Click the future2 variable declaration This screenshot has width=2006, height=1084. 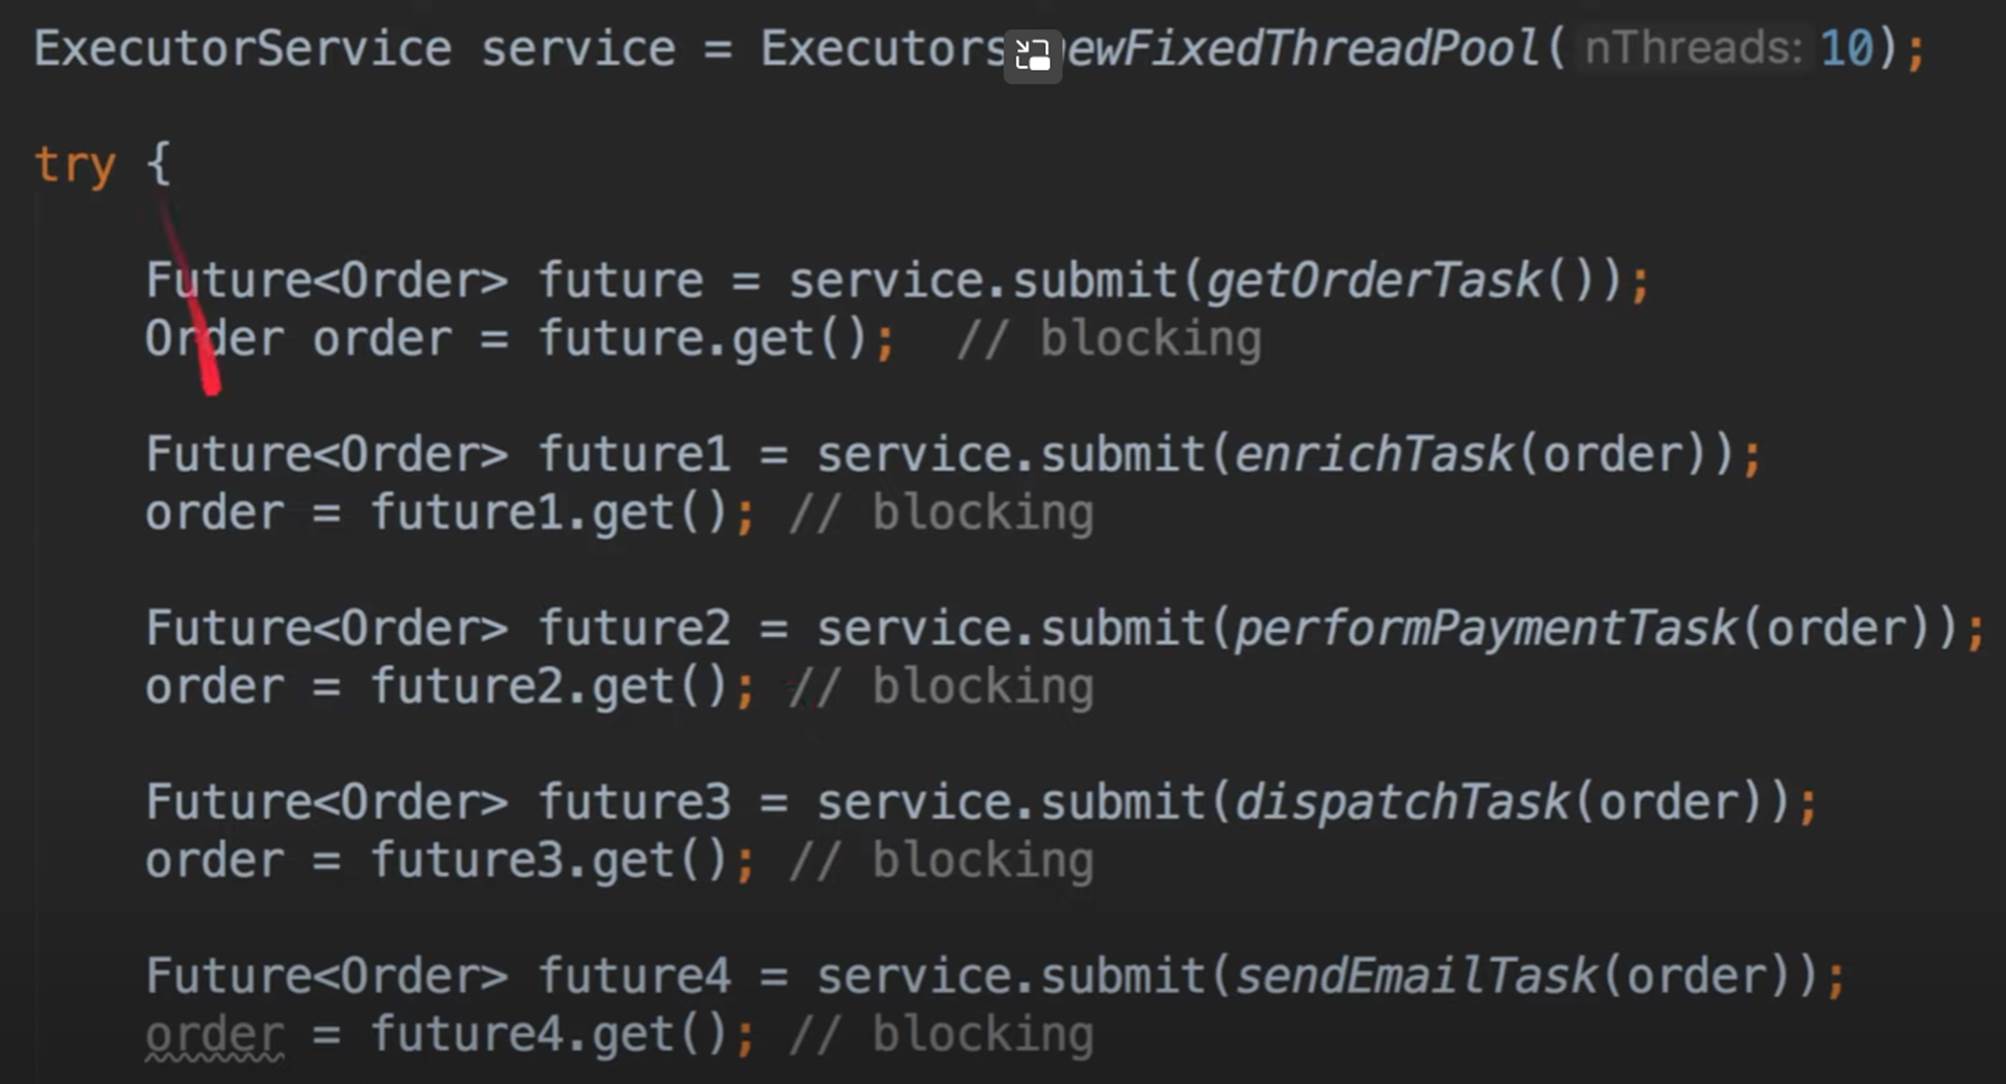(x=635, y=629)
